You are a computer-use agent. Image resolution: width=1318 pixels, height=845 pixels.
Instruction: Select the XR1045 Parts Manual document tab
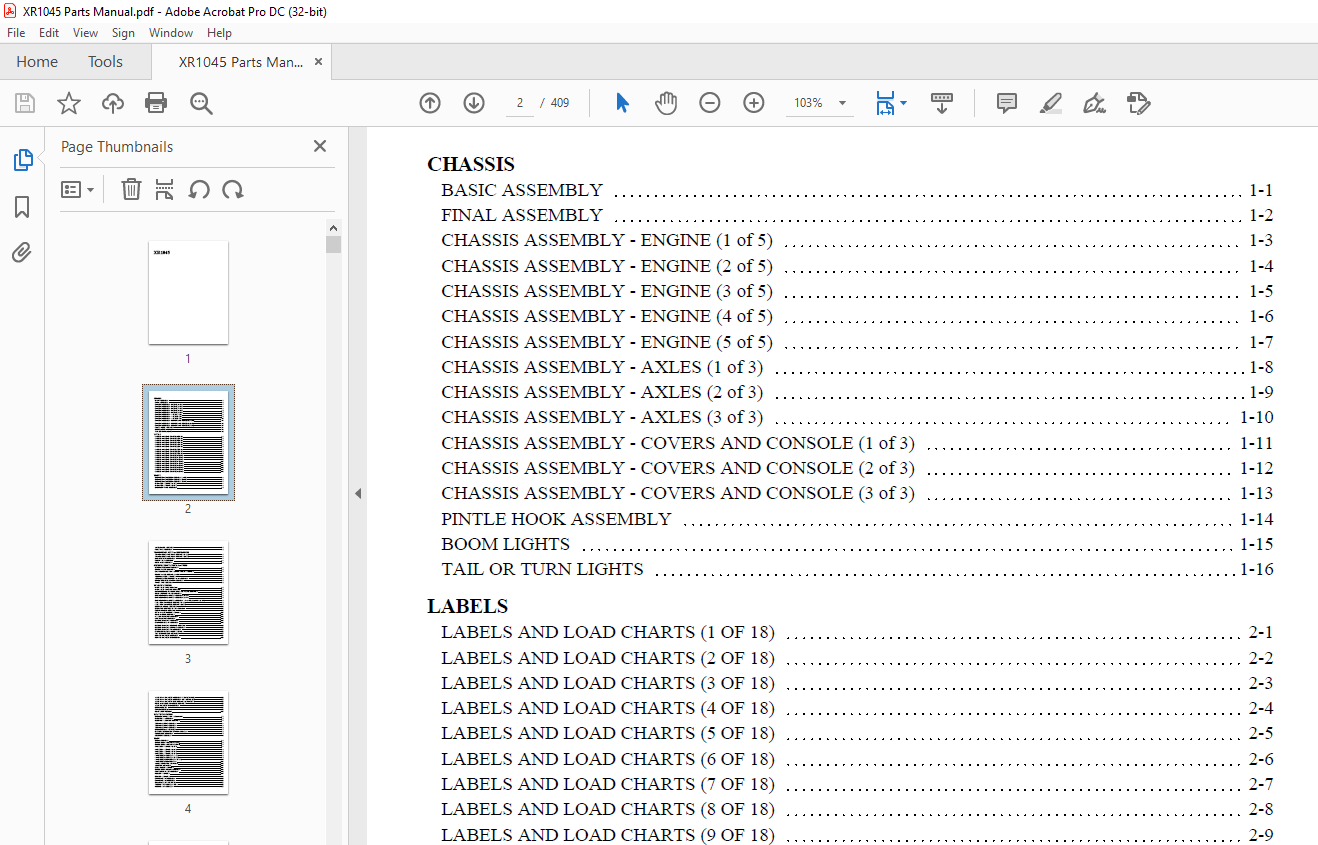coord(241,62)
